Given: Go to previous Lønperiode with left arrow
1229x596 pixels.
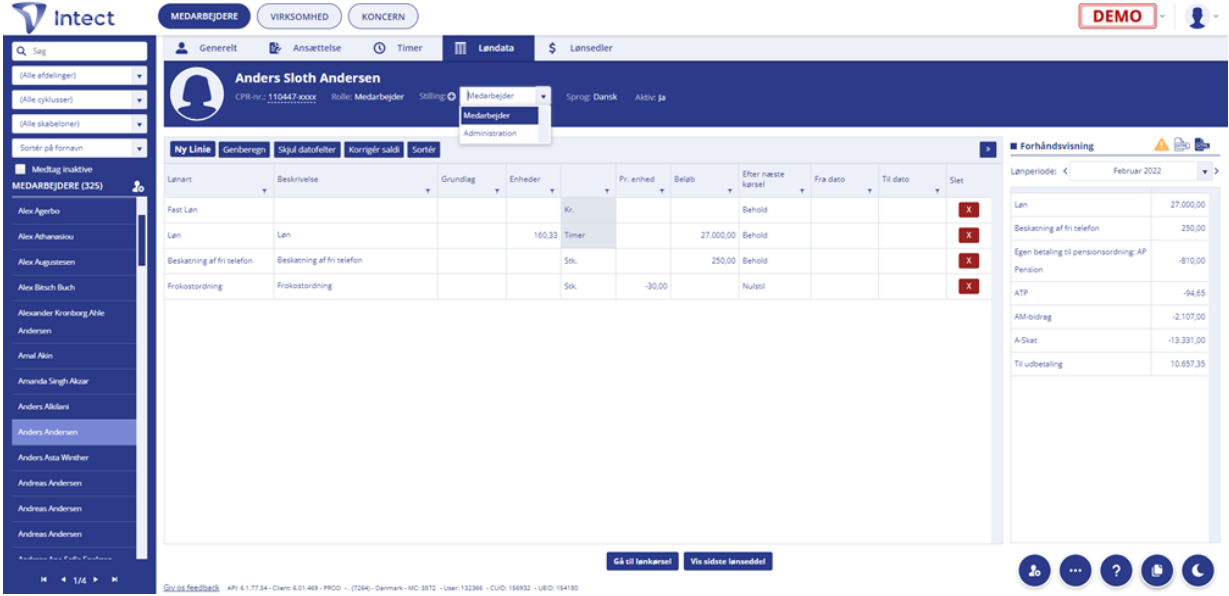Looking at the screenshot, I should point(1065,171).
